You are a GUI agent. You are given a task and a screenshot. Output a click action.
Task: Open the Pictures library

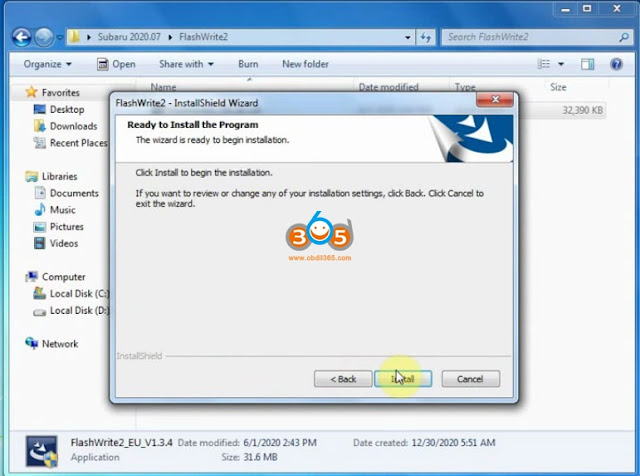[x=67, y=227]
